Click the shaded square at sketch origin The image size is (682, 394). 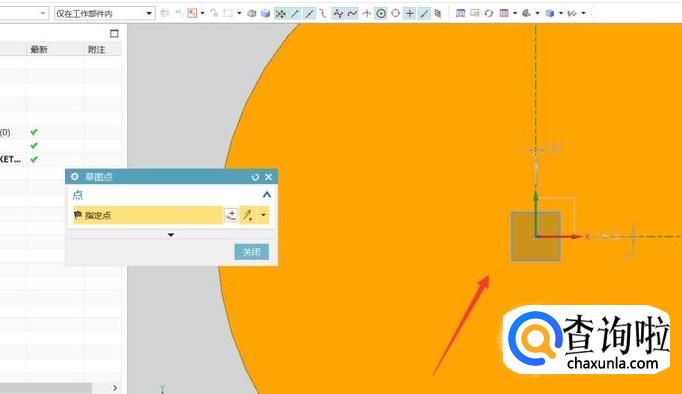click(x=535, y=236)
